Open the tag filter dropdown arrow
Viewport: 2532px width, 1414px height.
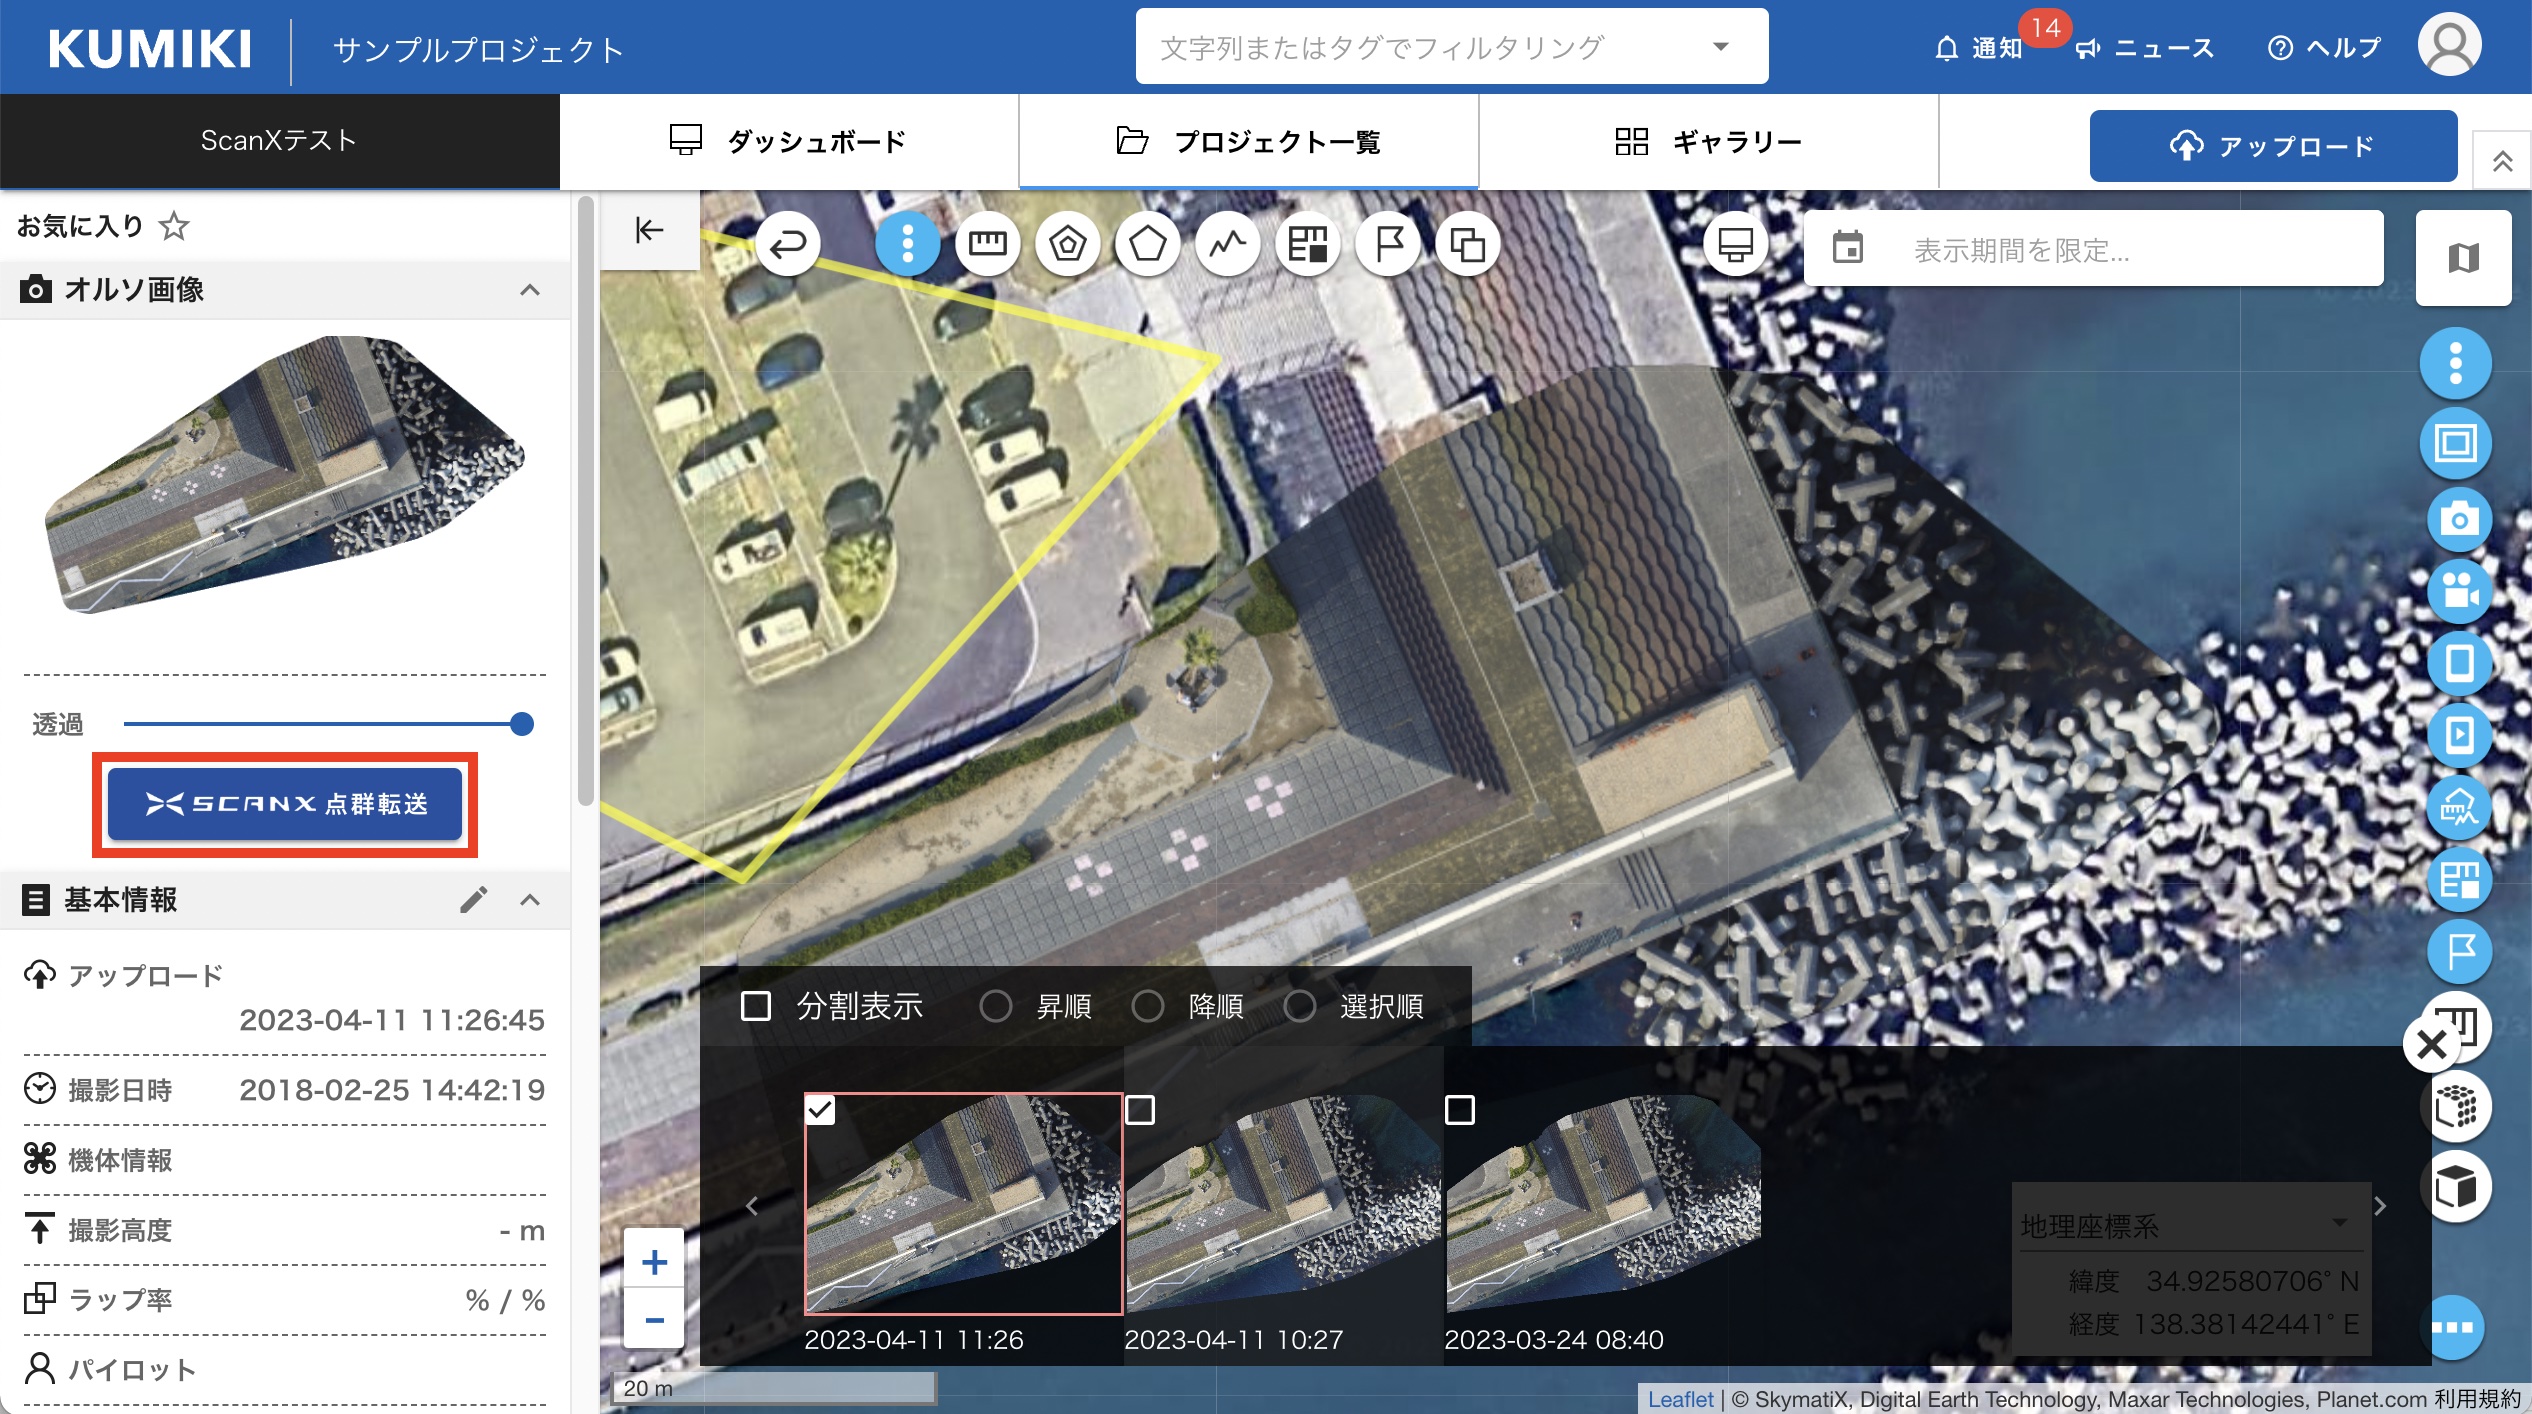coord(1720,47)
